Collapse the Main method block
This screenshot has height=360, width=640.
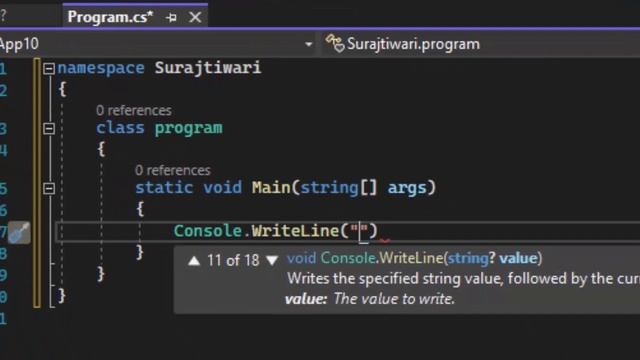pyautogui.click(x=49, y=189)
